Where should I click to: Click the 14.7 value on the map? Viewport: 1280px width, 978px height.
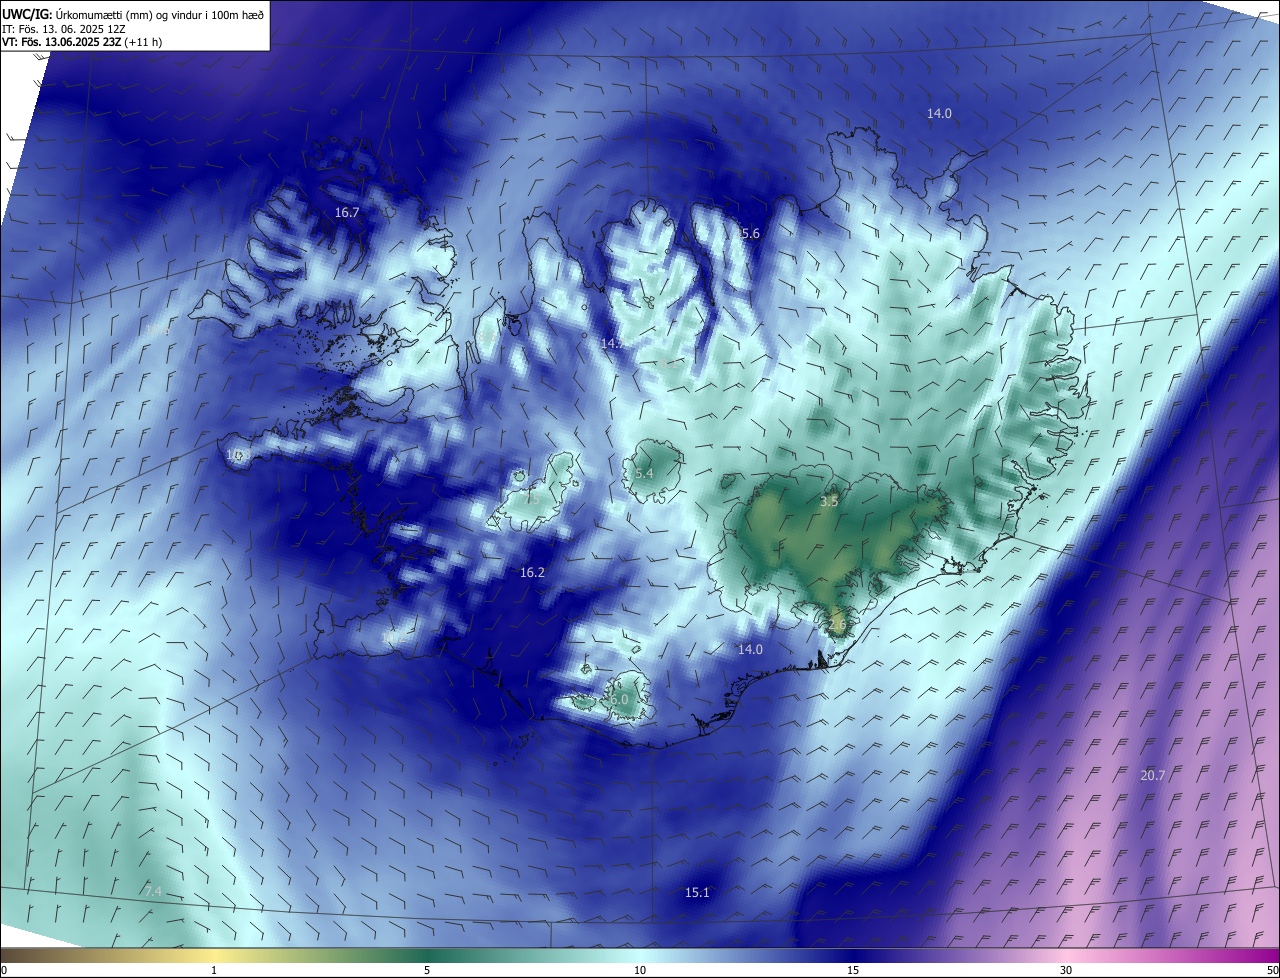click(612, 343)
